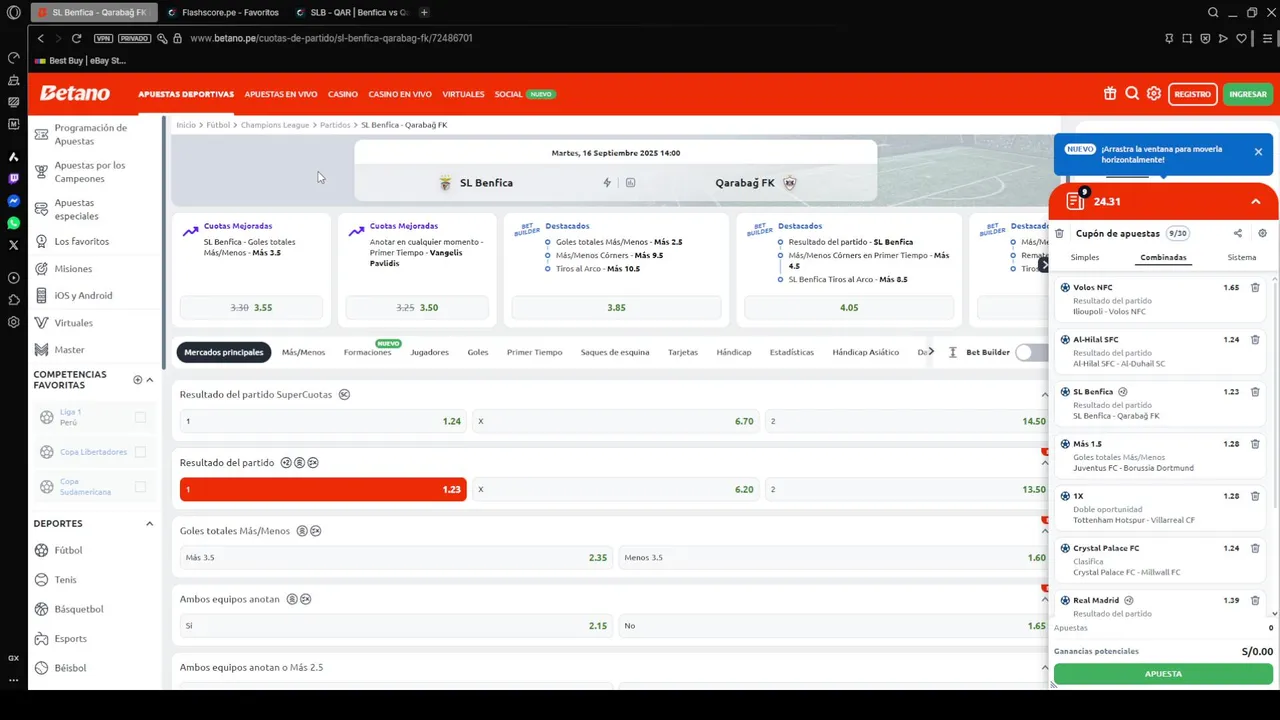Click the lightning icon in match header
Screen dimensions: 1280x720
point(607,183)
